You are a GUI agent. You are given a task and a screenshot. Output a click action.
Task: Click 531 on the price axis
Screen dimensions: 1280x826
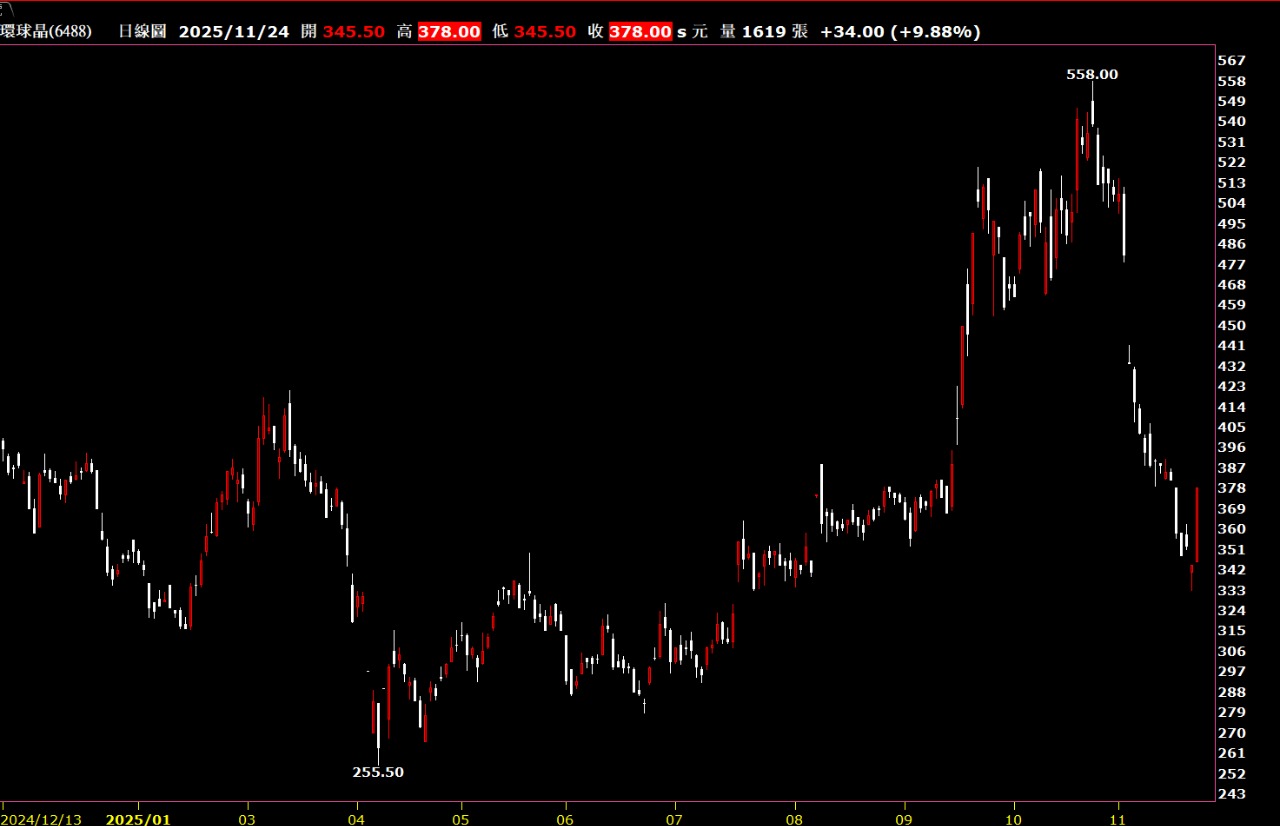point(1232,142)
